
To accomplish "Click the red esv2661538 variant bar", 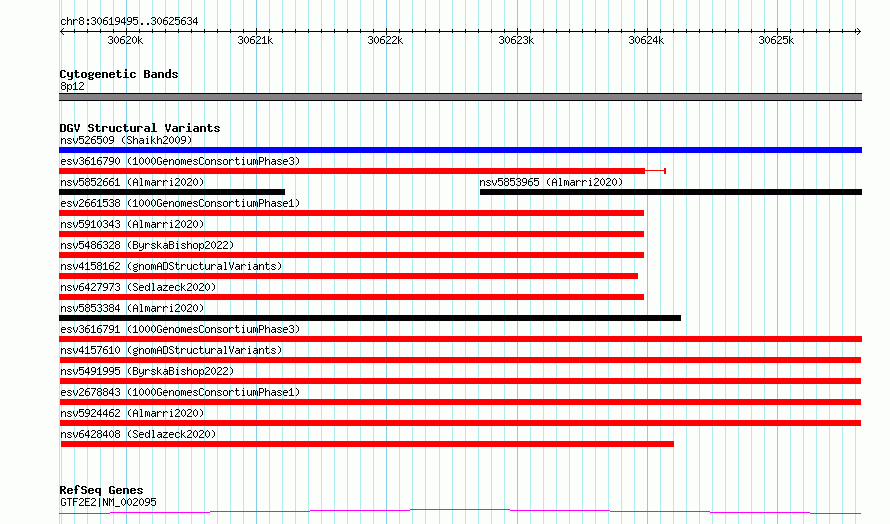I will point(351,213).
